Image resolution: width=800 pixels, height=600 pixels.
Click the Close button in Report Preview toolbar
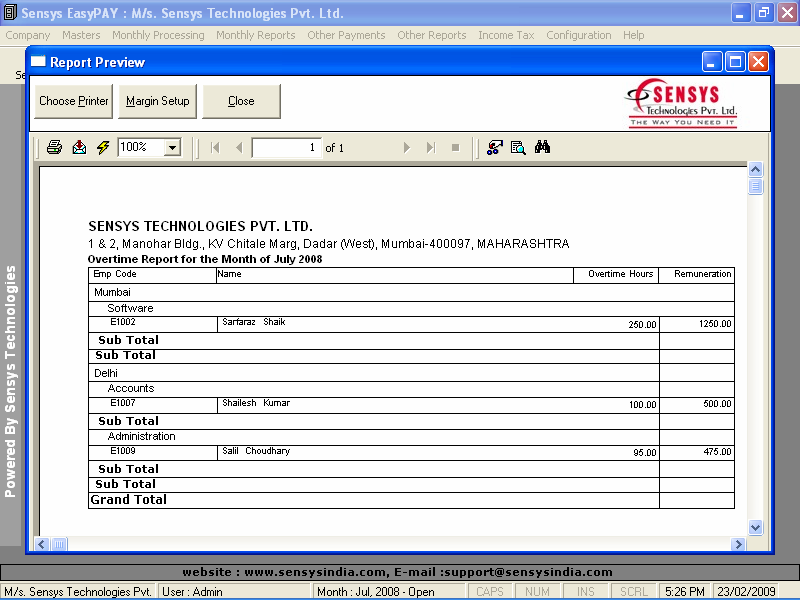point(241,101)
